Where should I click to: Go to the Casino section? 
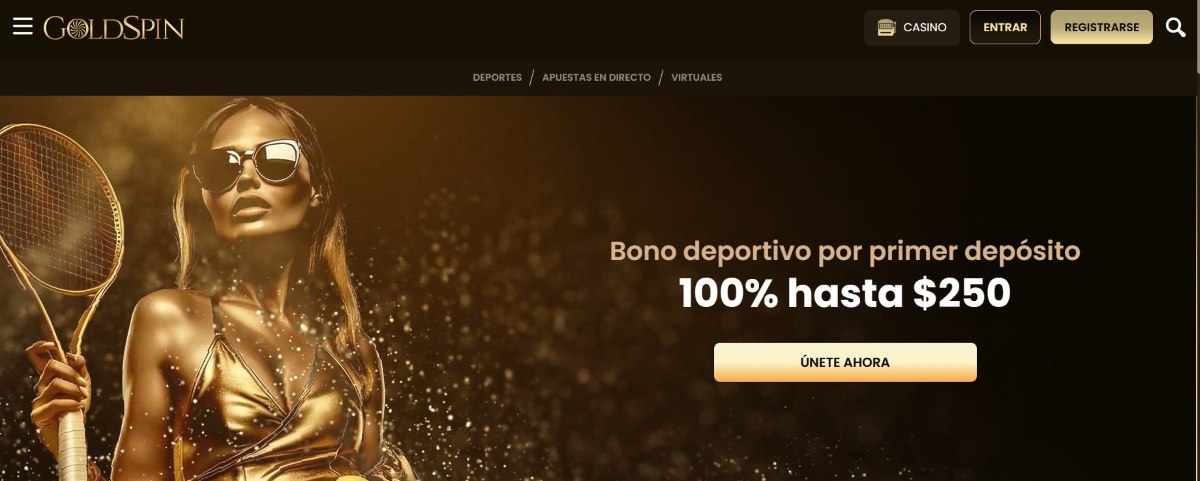tap(912, 28)
